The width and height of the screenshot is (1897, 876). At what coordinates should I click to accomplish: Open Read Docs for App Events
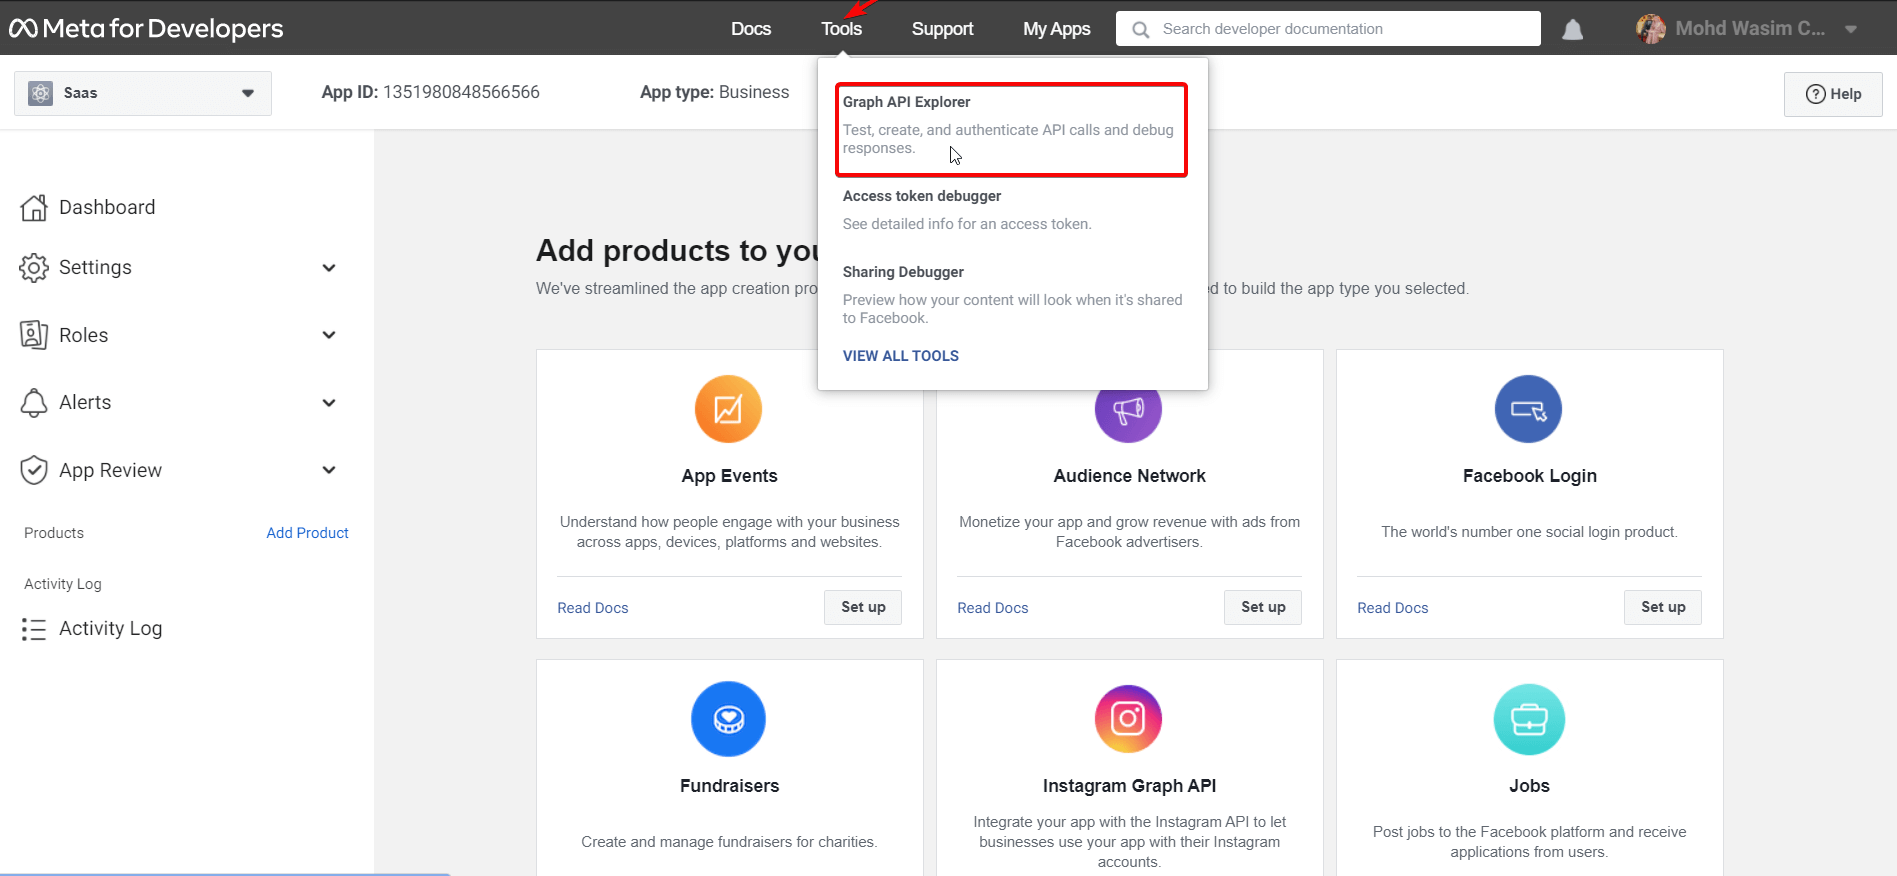(593, 608)
